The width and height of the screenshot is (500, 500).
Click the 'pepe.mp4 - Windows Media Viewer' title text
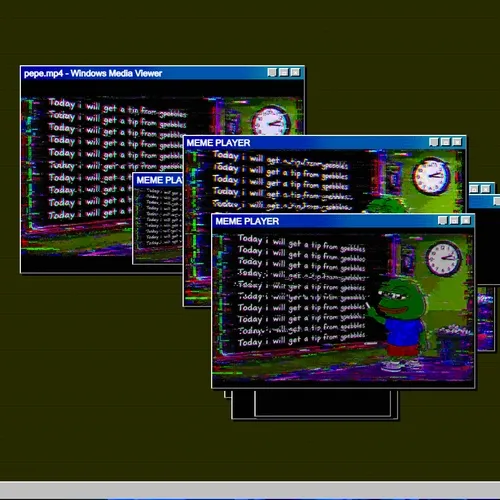[93, 73]
